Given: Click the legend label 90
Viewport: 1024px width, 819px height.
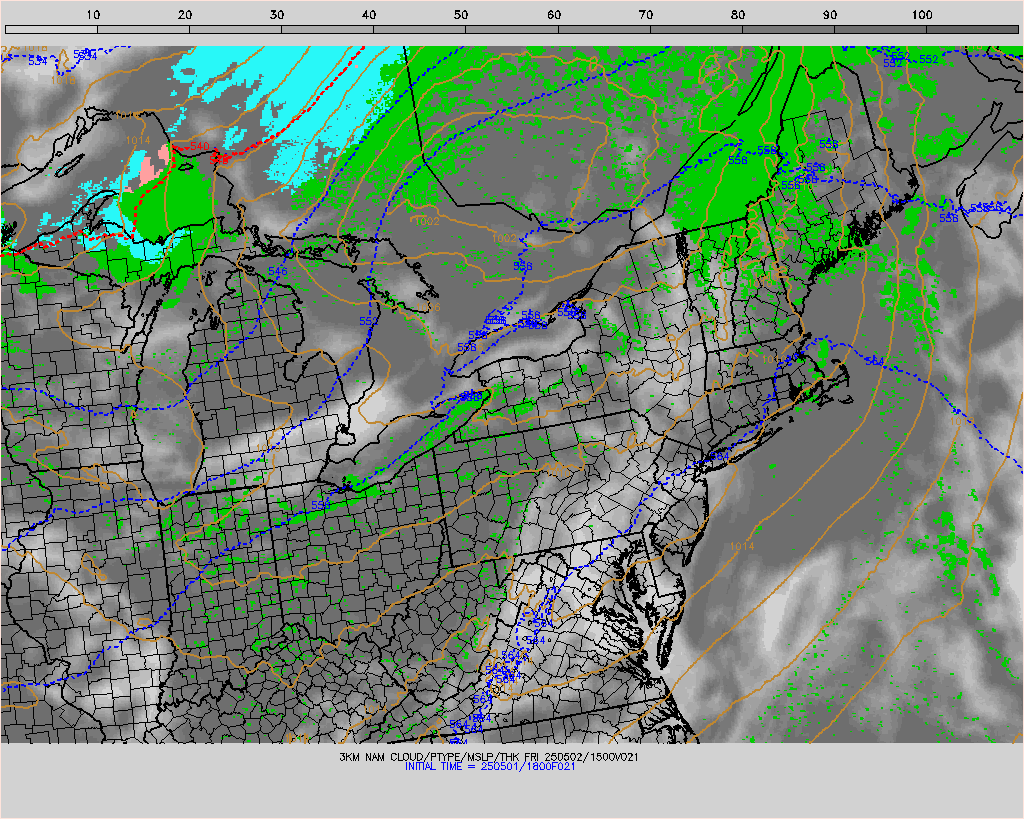Looking at the screenshot, I should coord(830,14).
